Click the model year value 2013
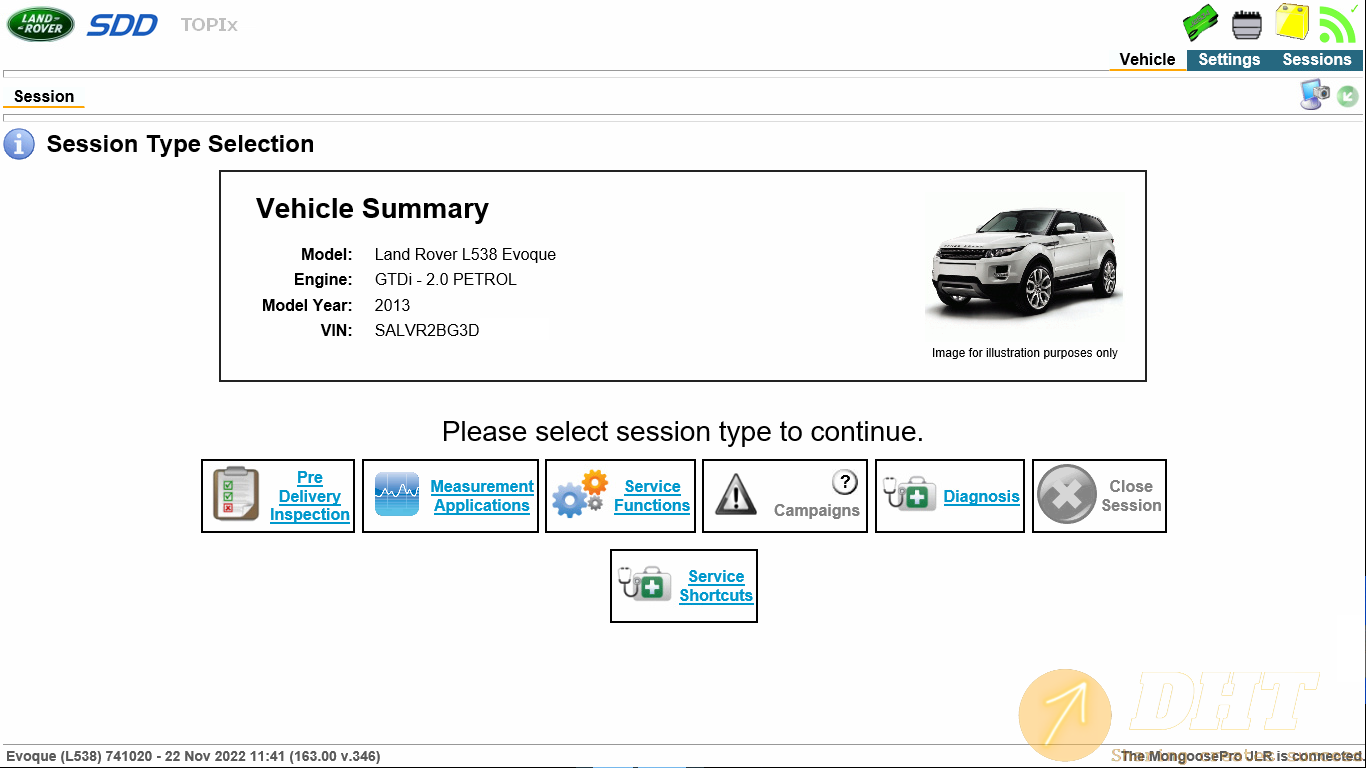This screenshot has width=1366, height=768. 392,305
